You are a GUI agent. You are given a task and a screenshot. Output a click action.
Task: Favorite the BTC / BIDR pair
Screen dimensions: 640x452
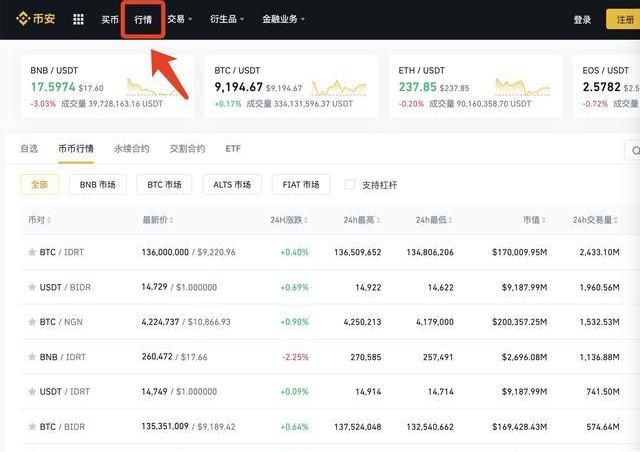(x=32, y=427)
